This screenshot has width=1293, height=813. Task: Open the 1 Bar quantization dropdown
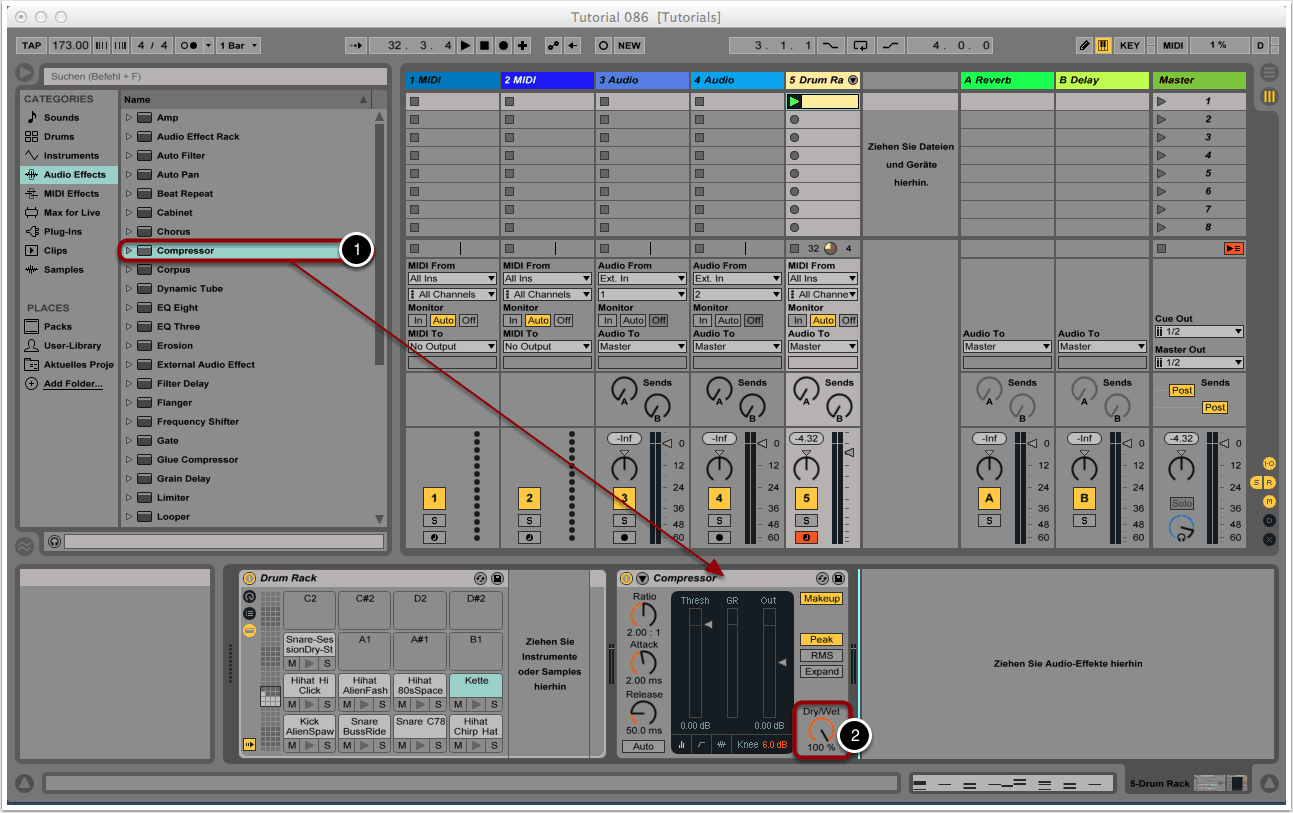[239, 46]
